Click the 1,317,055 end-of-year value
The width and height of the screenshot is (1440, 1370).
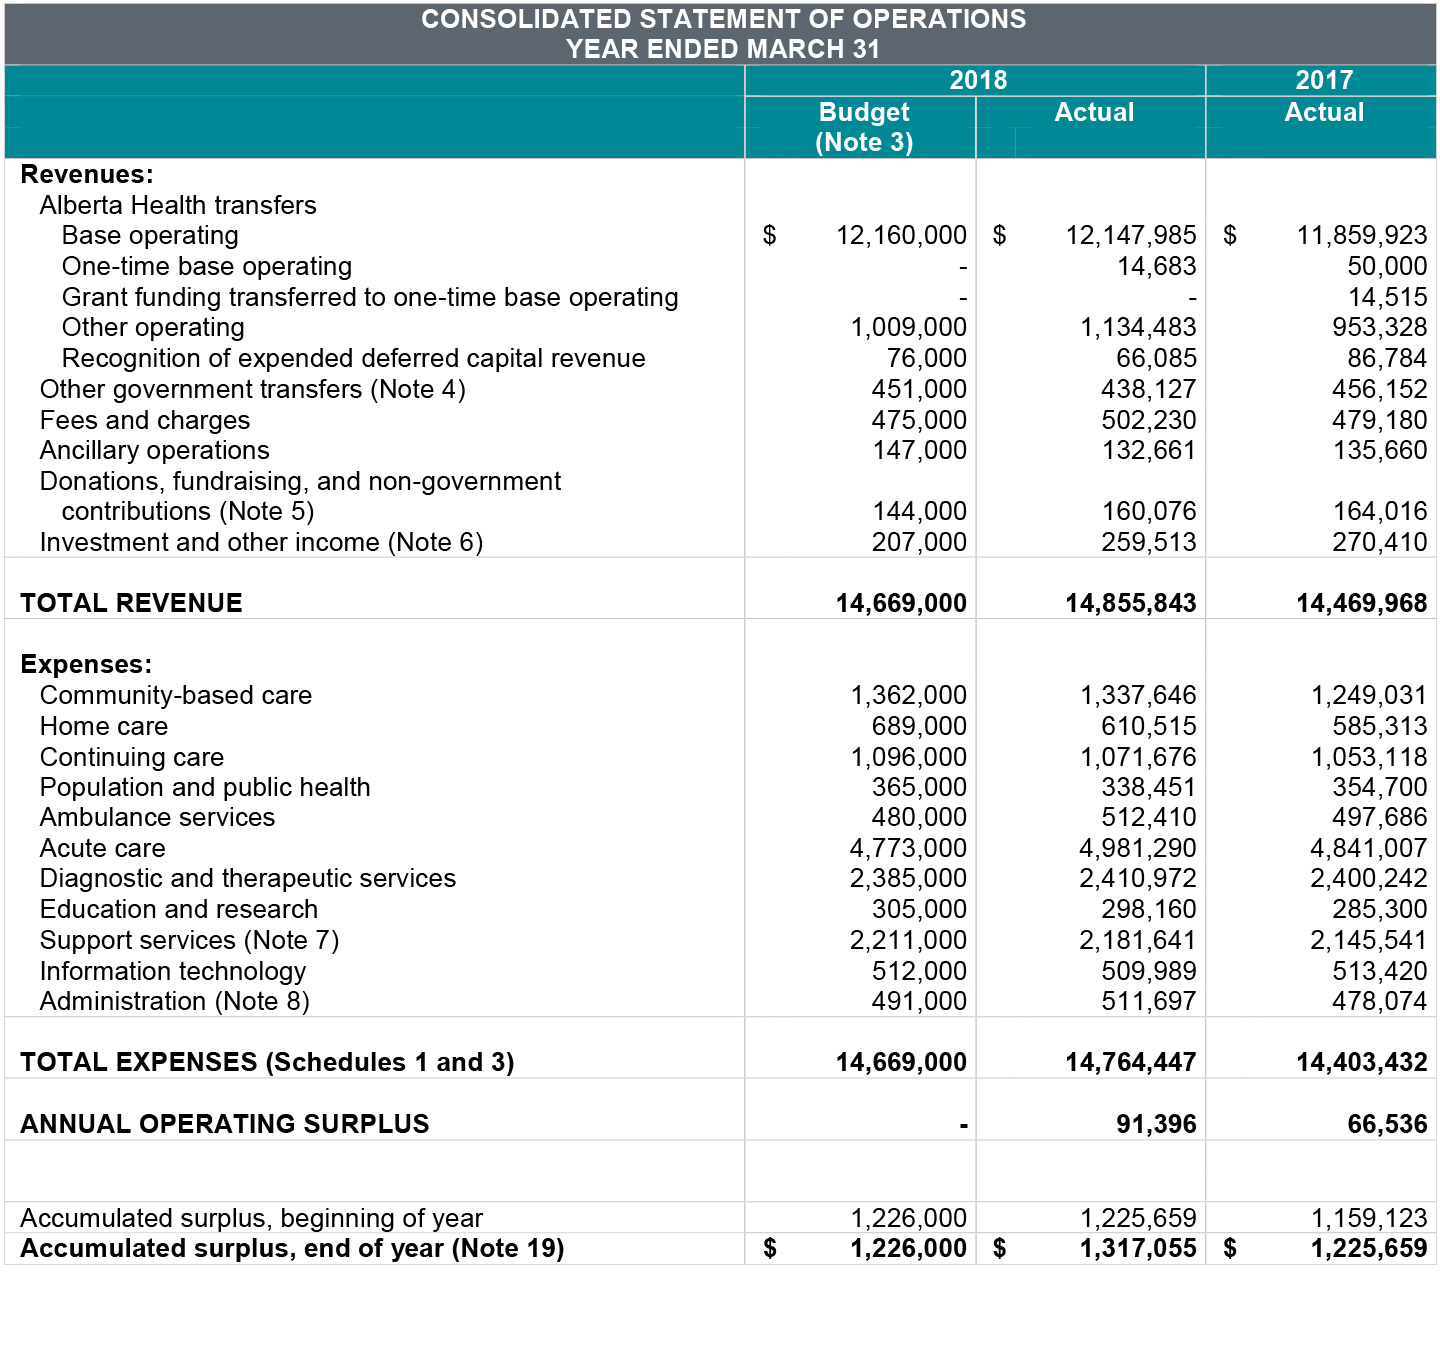click(1138, 1249)
